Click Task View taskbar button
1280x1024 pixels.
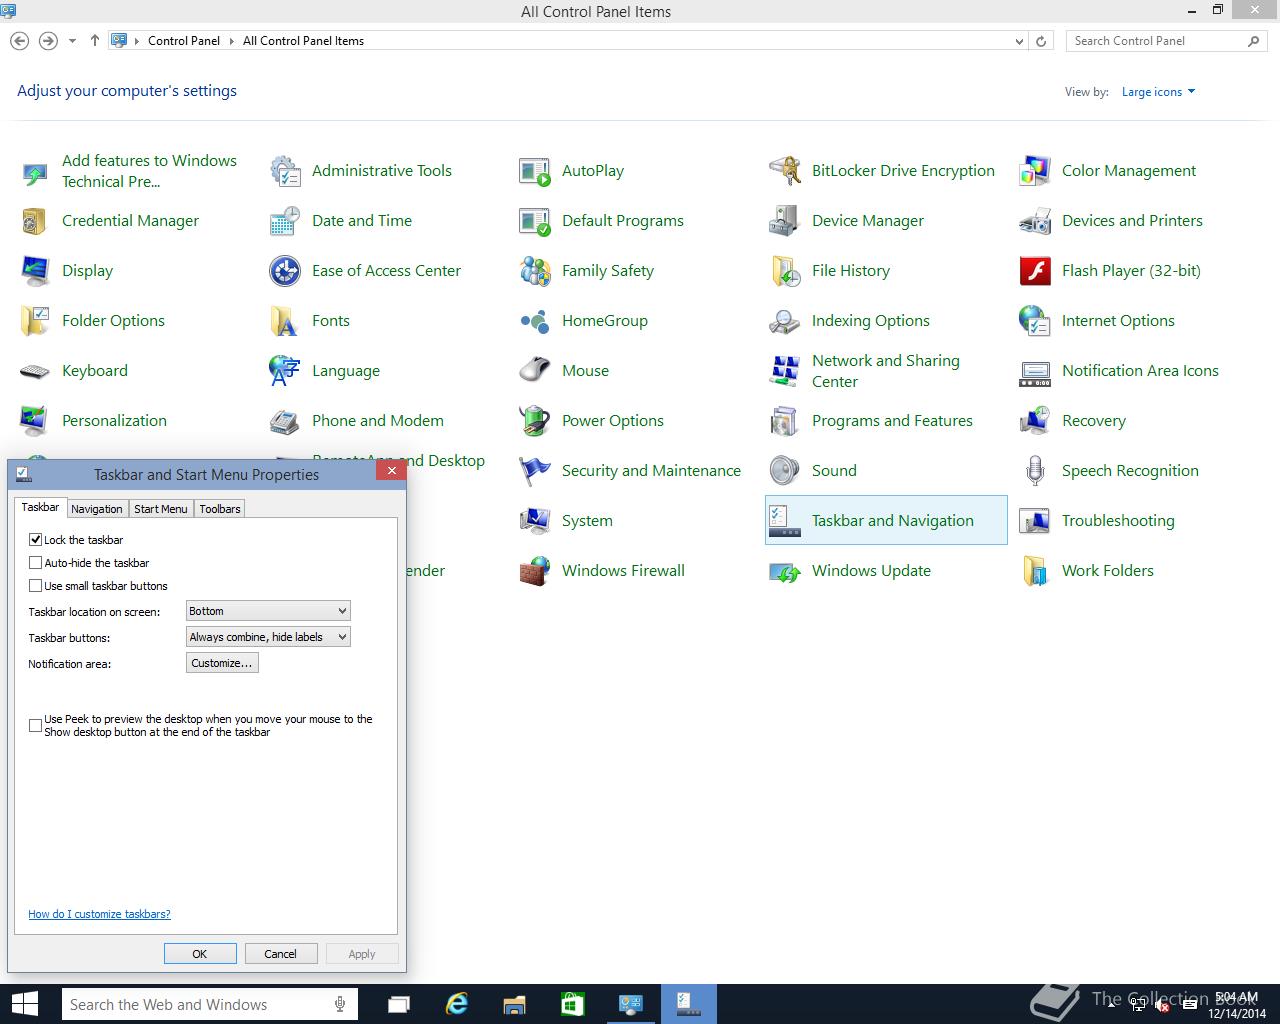point(399,1004)
